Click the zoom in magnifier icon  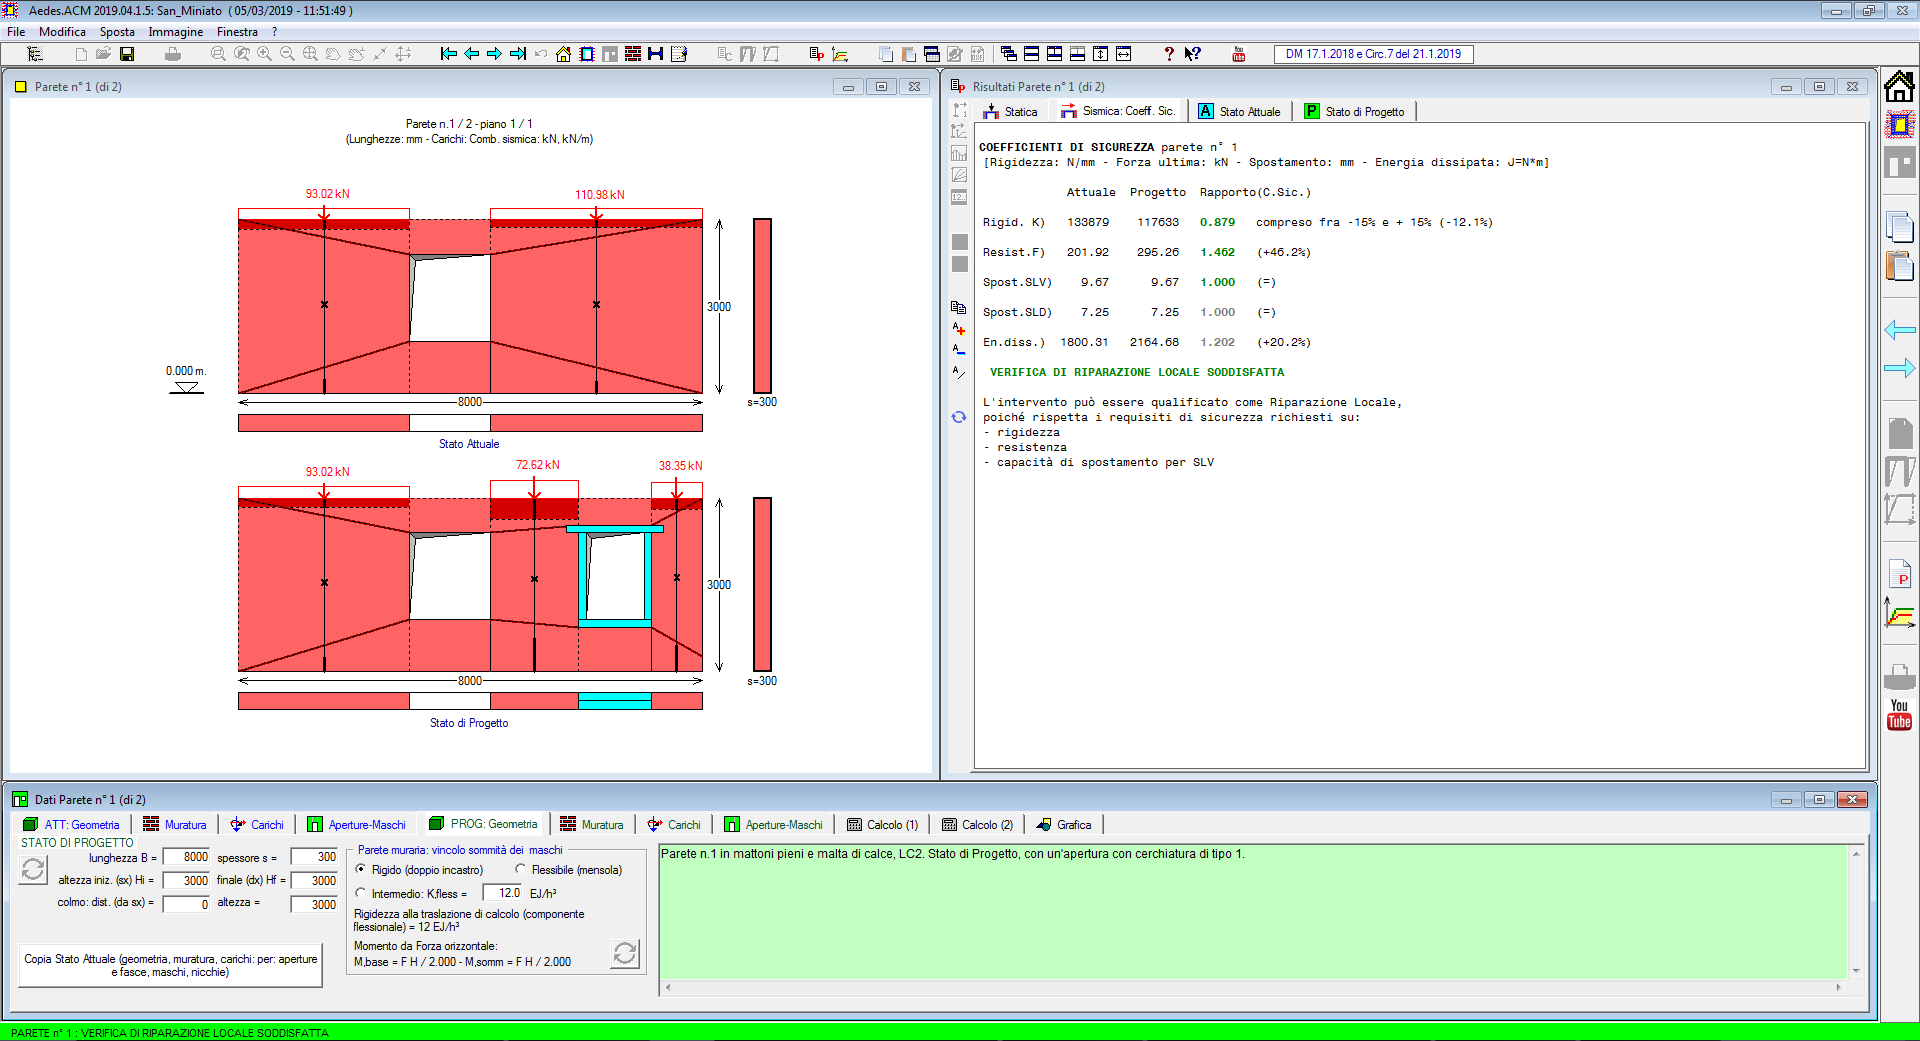[264, 54]
